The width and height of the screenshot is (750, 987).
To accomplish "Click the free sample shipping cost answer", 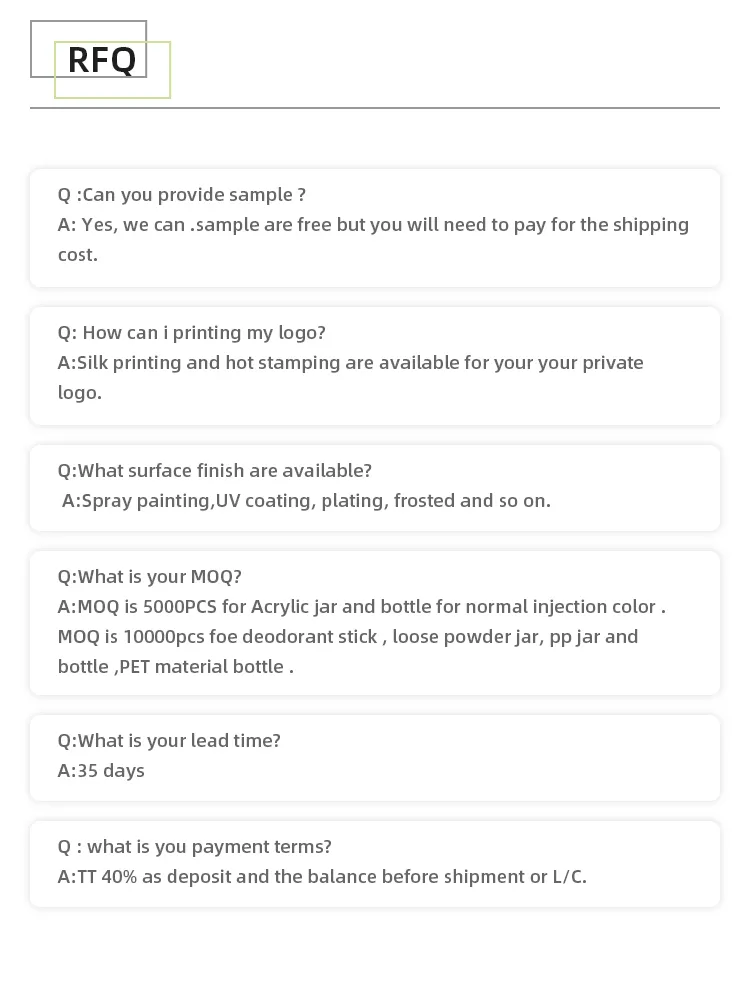I will [x=373, y=240].
